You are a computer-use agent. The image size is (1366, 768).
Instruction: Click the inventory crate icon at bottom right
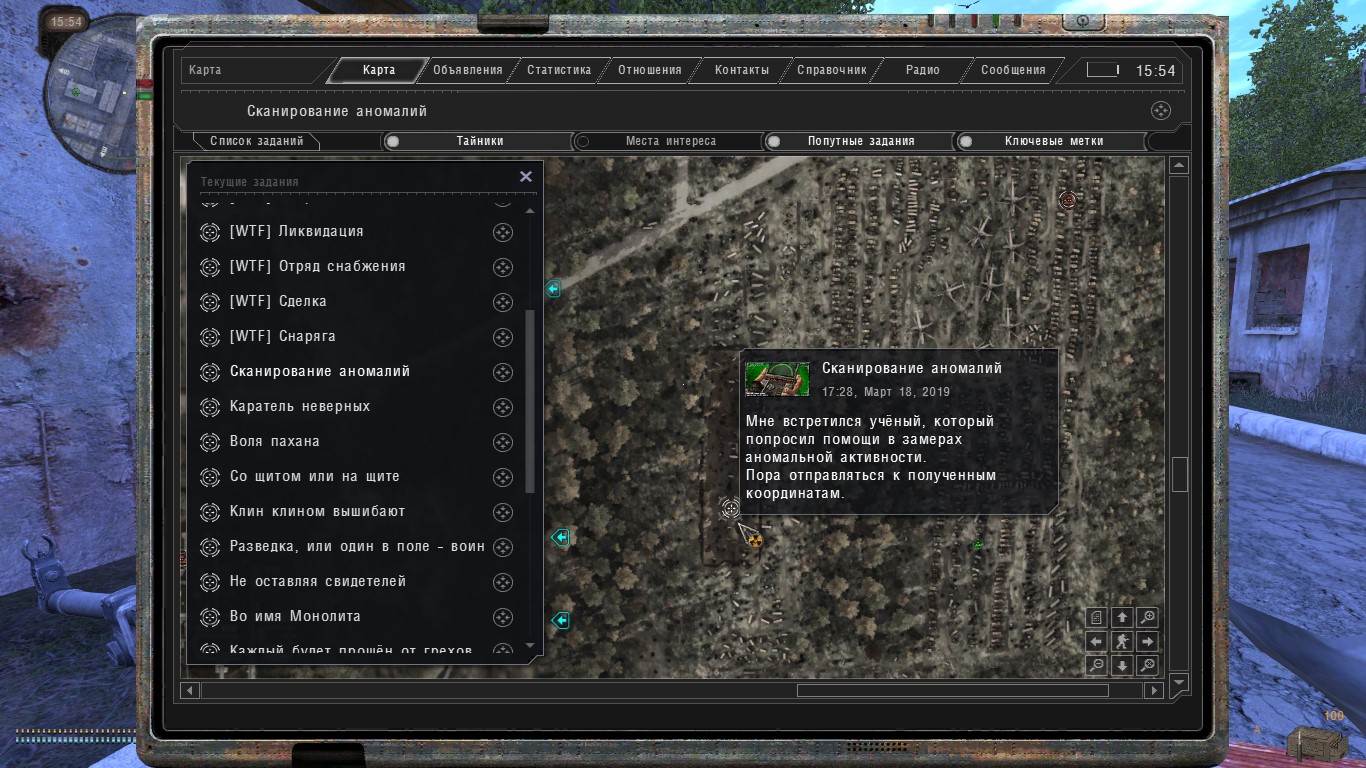pyautogui.click(x=1316, y=743)
